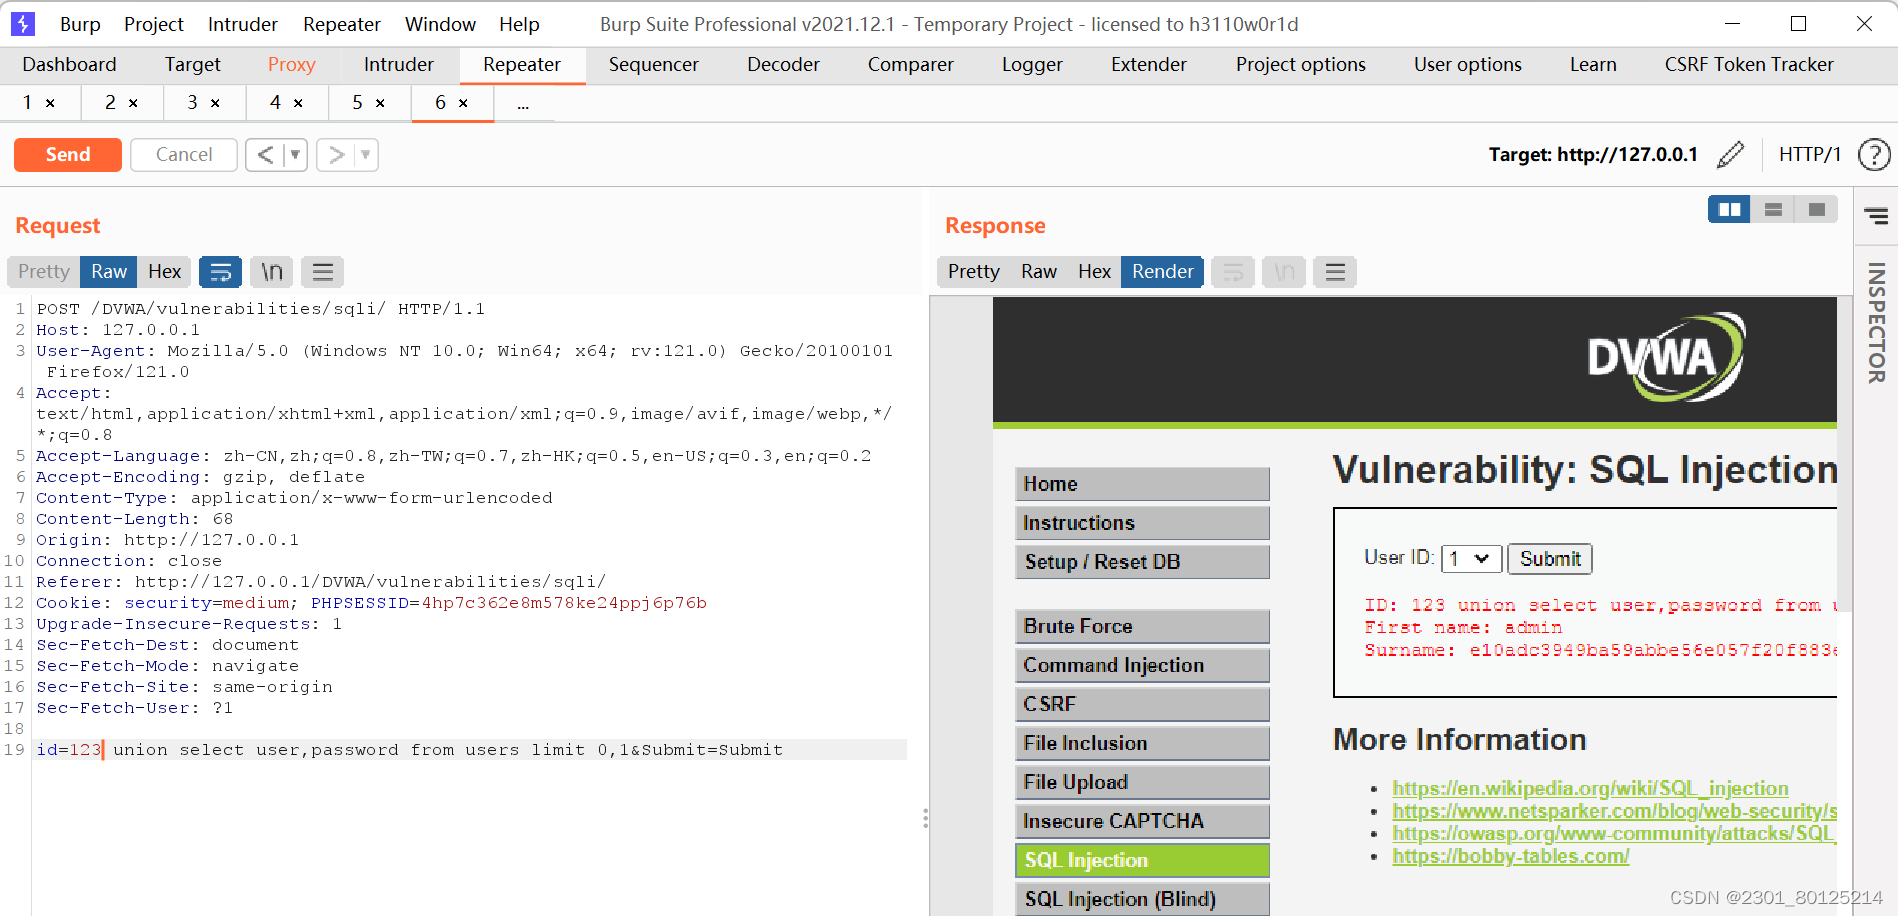Screen dimensions: 1898x916
Task: Open the Help menu
Action: pyautogui.click(x=519, y=24)
